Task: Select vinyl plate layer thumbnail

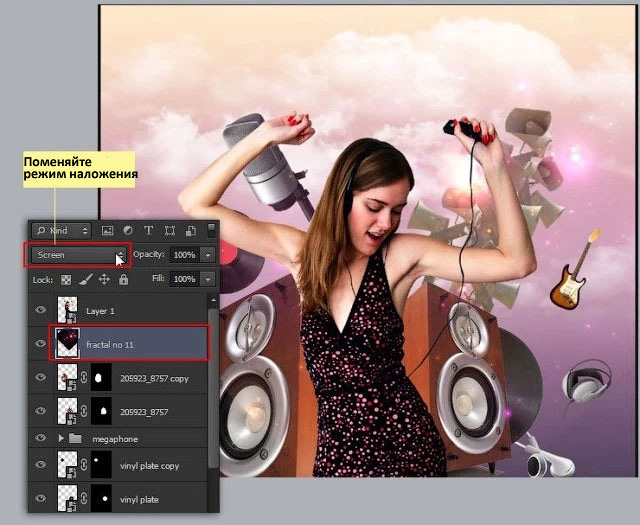Action: pos(67,498)
